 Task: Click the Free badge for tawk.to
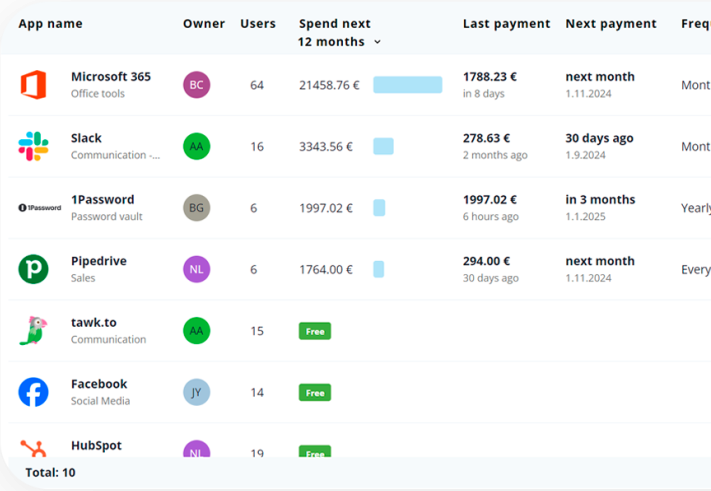click(x=315, y=331)
